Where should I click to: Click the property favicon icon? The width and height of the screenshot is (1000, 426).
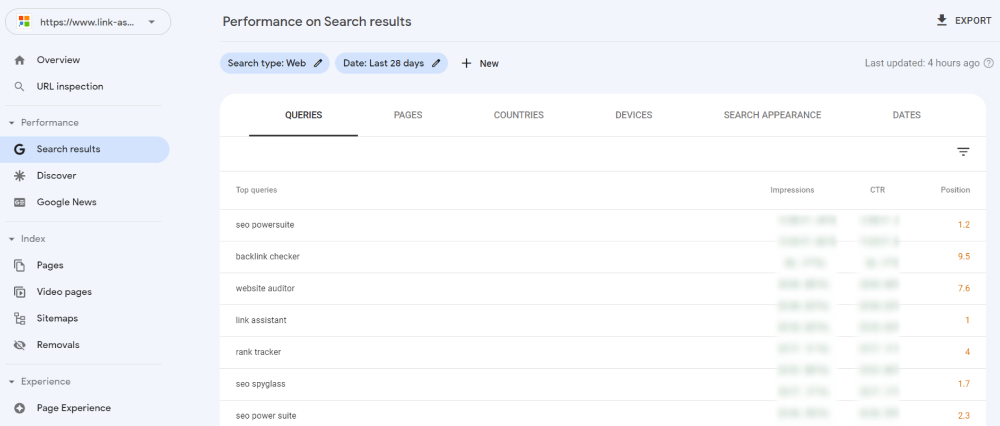click(24, 22)
